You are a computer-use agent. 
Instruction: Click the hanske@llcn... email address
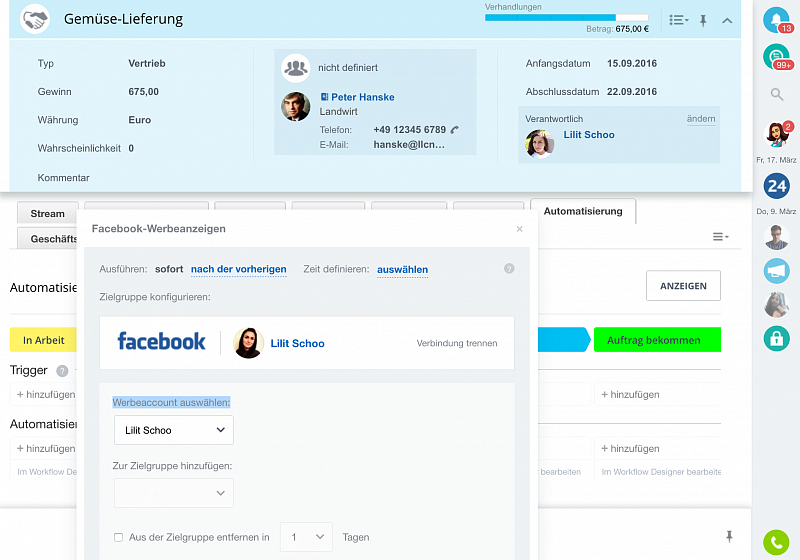(x=409, y=145)
